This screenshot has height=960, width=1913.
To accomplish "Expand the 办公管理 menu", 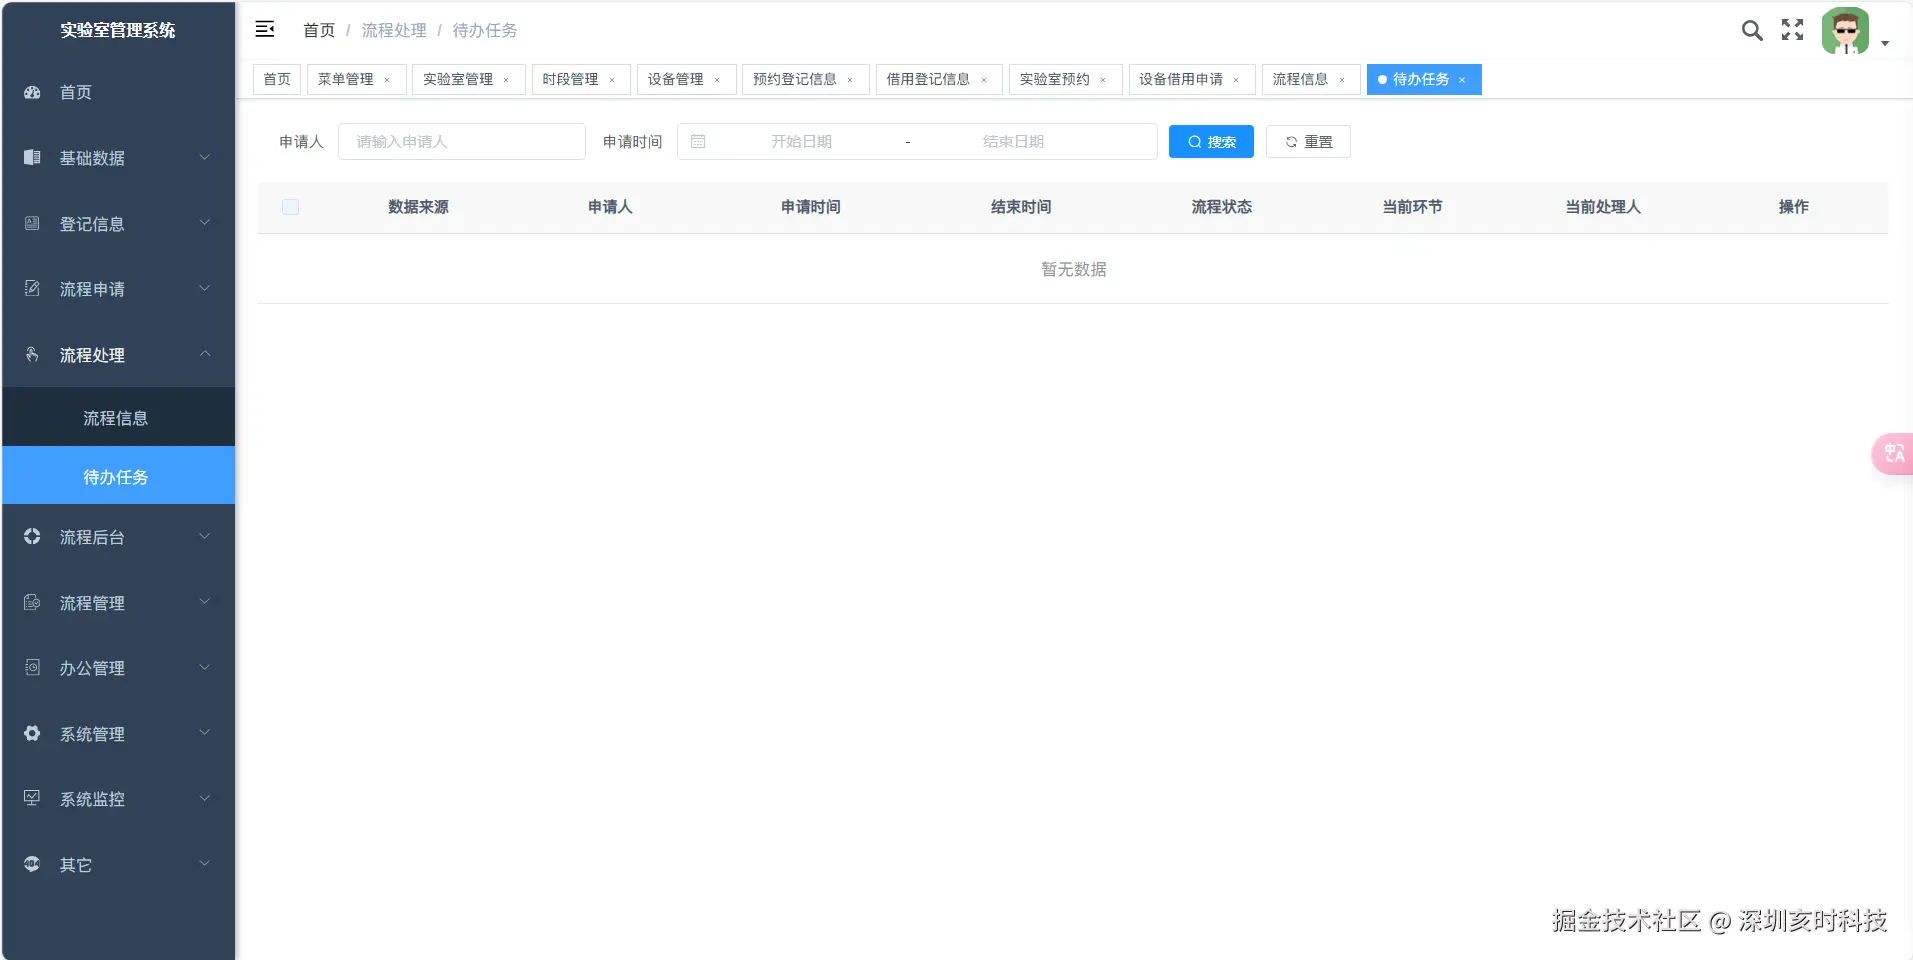I will click(x=205, y=667).
